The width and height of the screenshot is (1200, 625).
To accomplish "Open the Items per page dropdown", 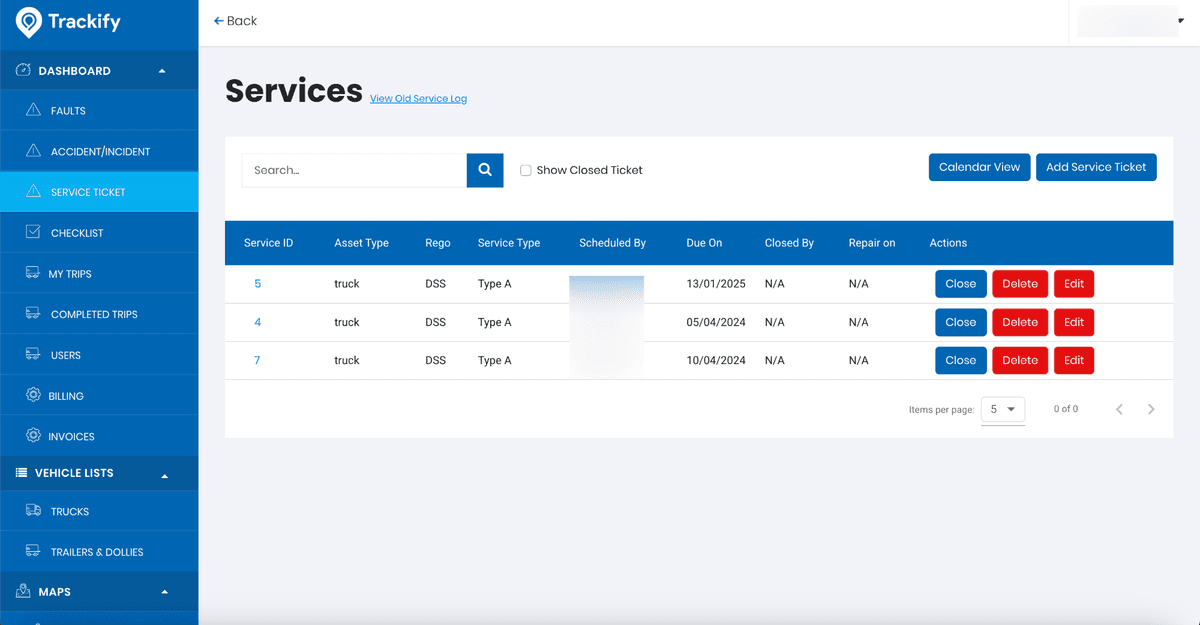I will (x=1002, y=409).
